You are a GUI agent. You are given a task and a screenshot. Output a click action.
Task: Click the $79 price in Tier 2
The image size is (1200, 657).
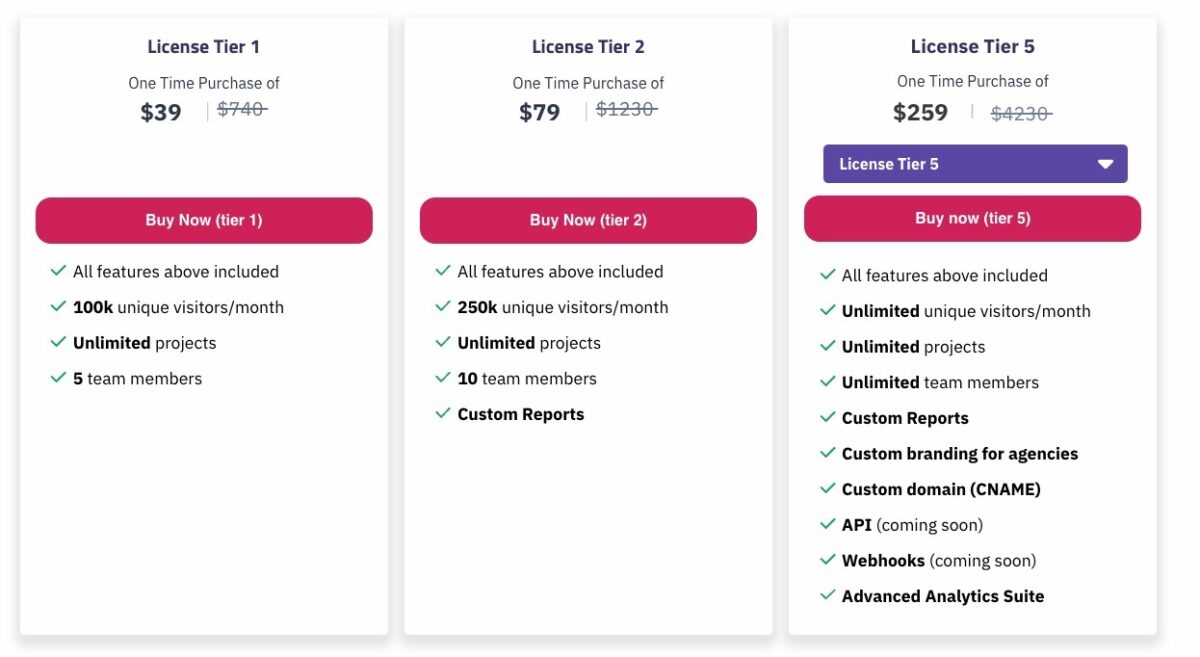coord(540,112)
